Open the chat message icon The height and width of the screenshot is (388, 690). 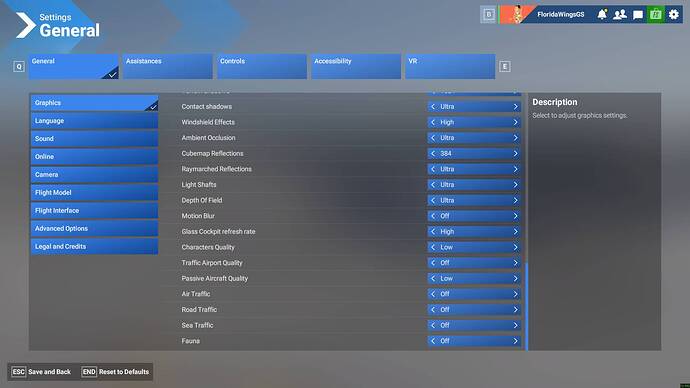[x=638, y=15]
